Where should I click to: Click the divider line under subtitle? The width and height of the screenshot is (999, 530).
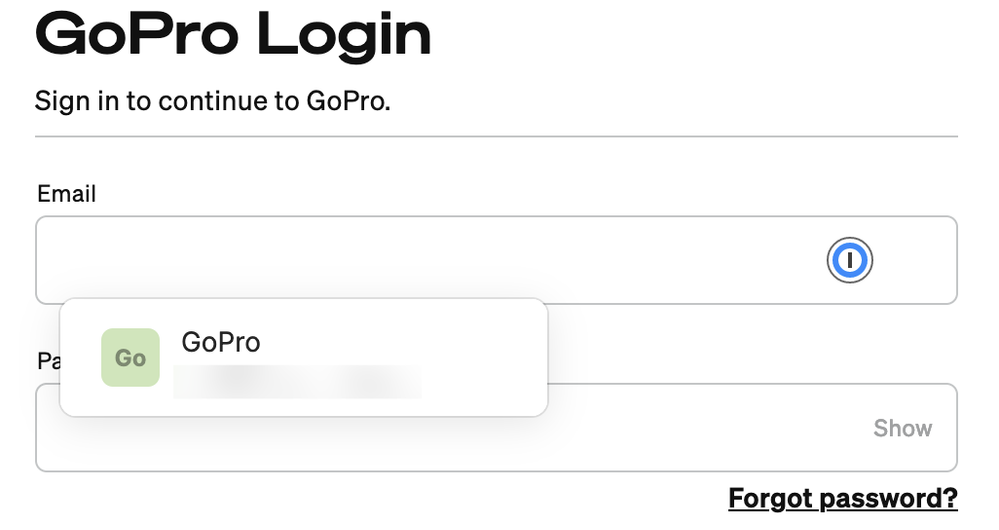pos(496,136)
